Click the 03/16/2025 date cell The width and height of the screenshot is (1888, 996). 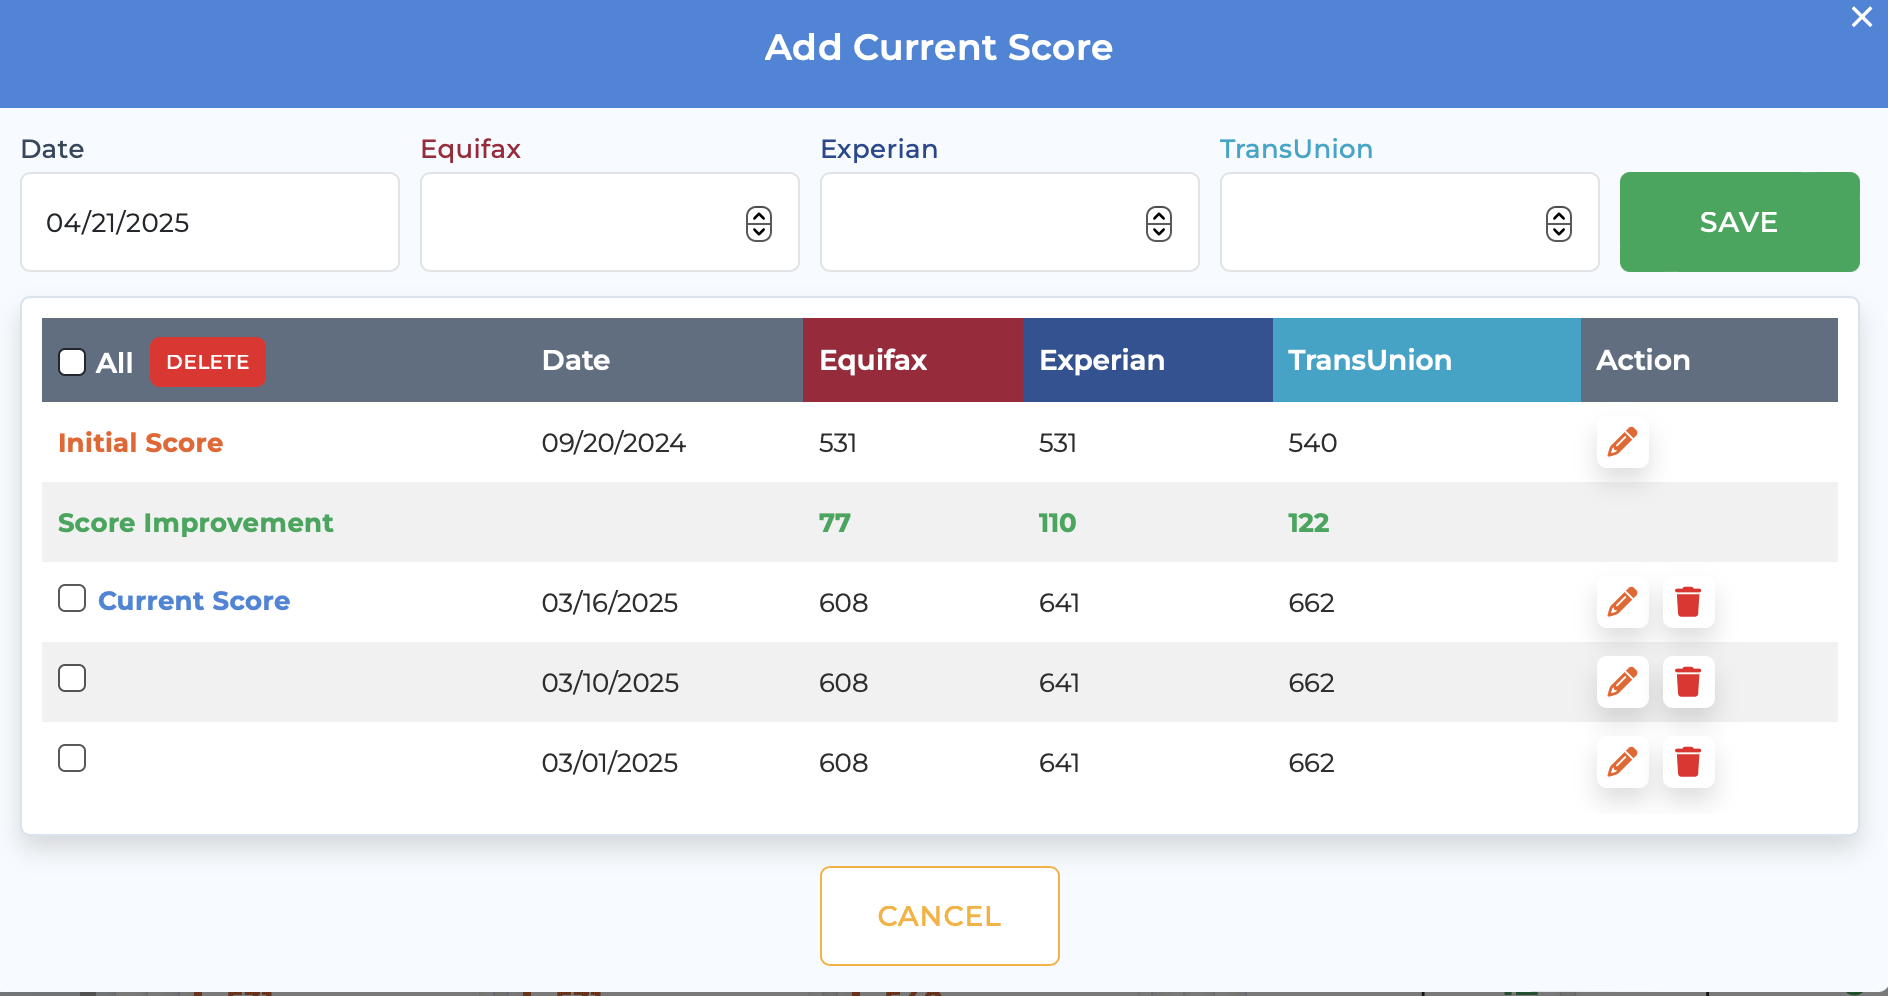pyautogui.click(x=609, y=602)
